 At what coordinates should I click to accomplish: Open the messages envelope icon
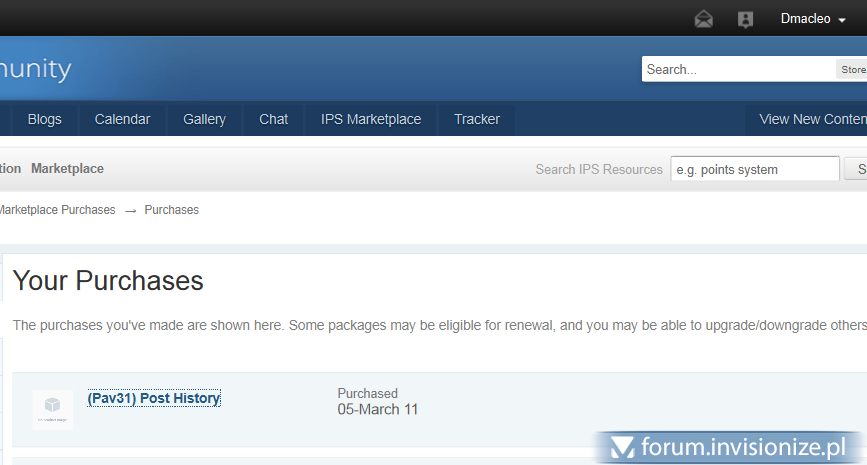pyautogui.click(x=704, y=19)
